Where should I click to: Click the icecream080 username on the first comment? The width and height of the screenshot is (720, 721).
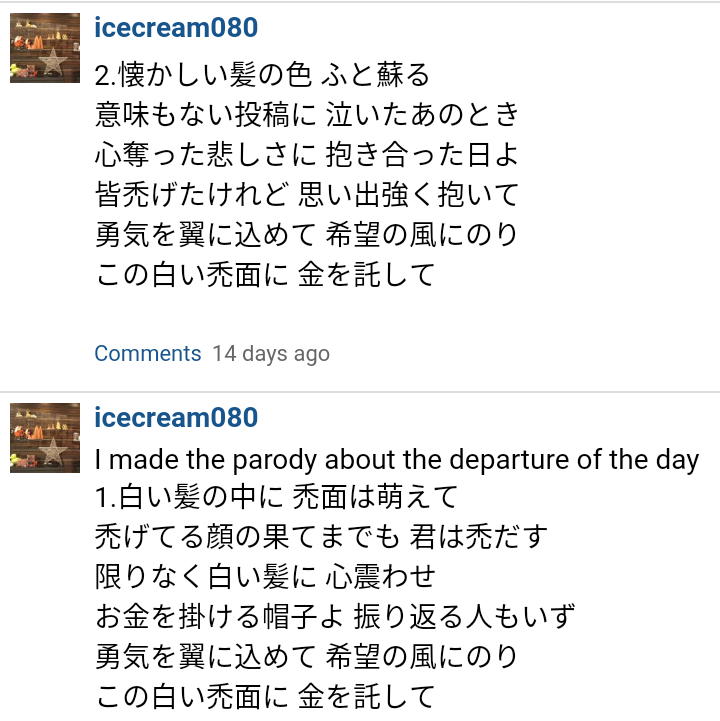click(176, 28)
